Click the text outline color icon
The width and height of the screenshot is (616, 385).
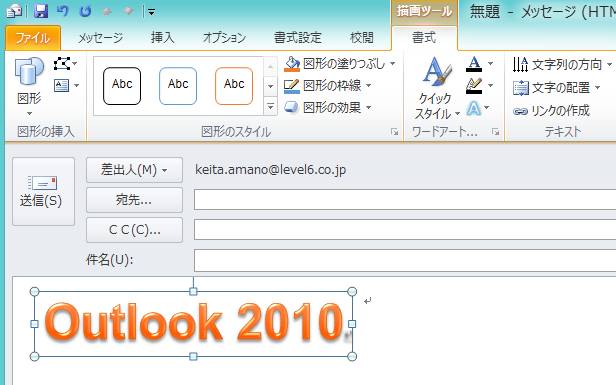coord(474,85)
